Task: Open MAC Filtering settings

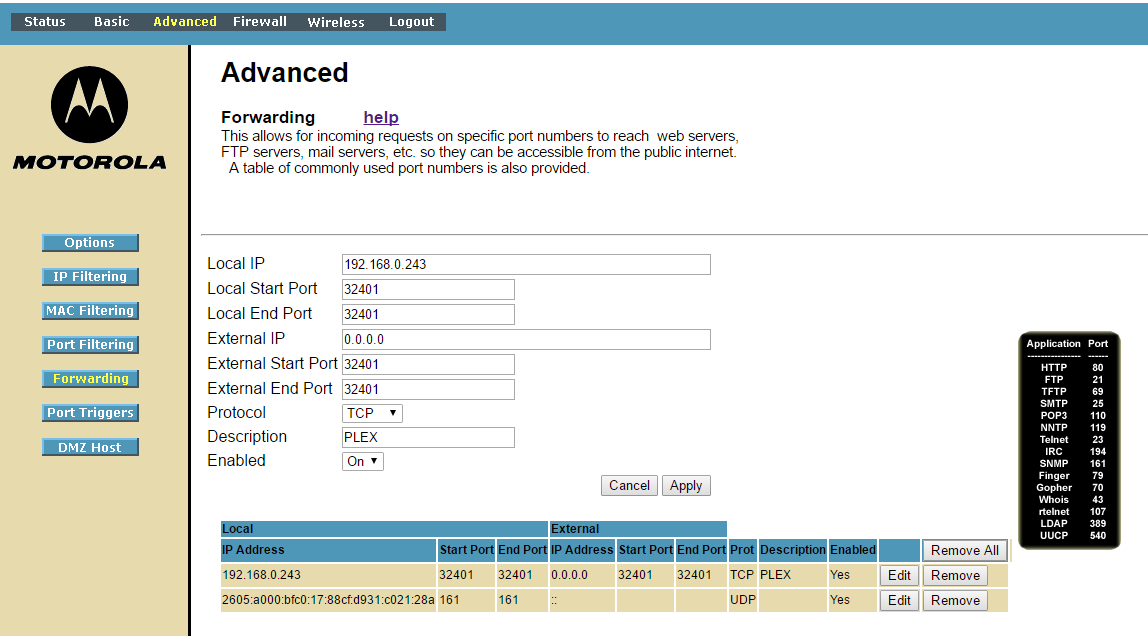Action: [x=90, y=310]
